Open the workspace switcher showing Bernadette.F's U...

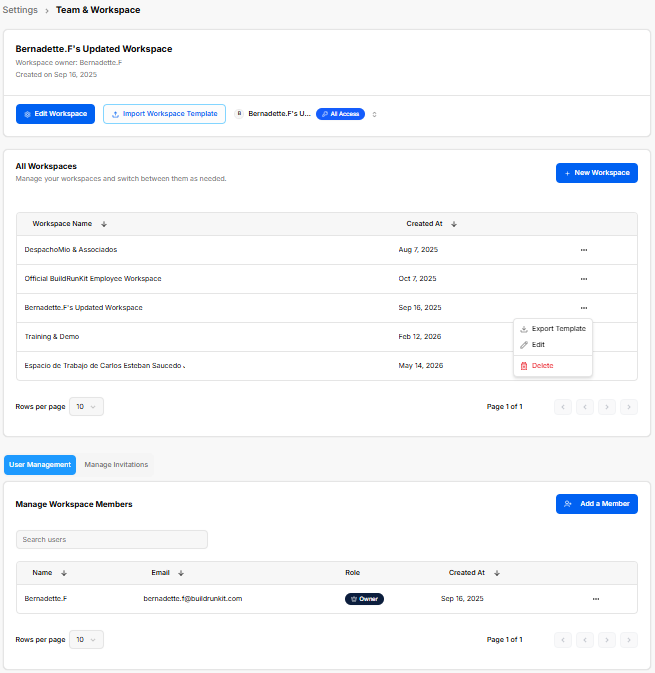[306, 114]
